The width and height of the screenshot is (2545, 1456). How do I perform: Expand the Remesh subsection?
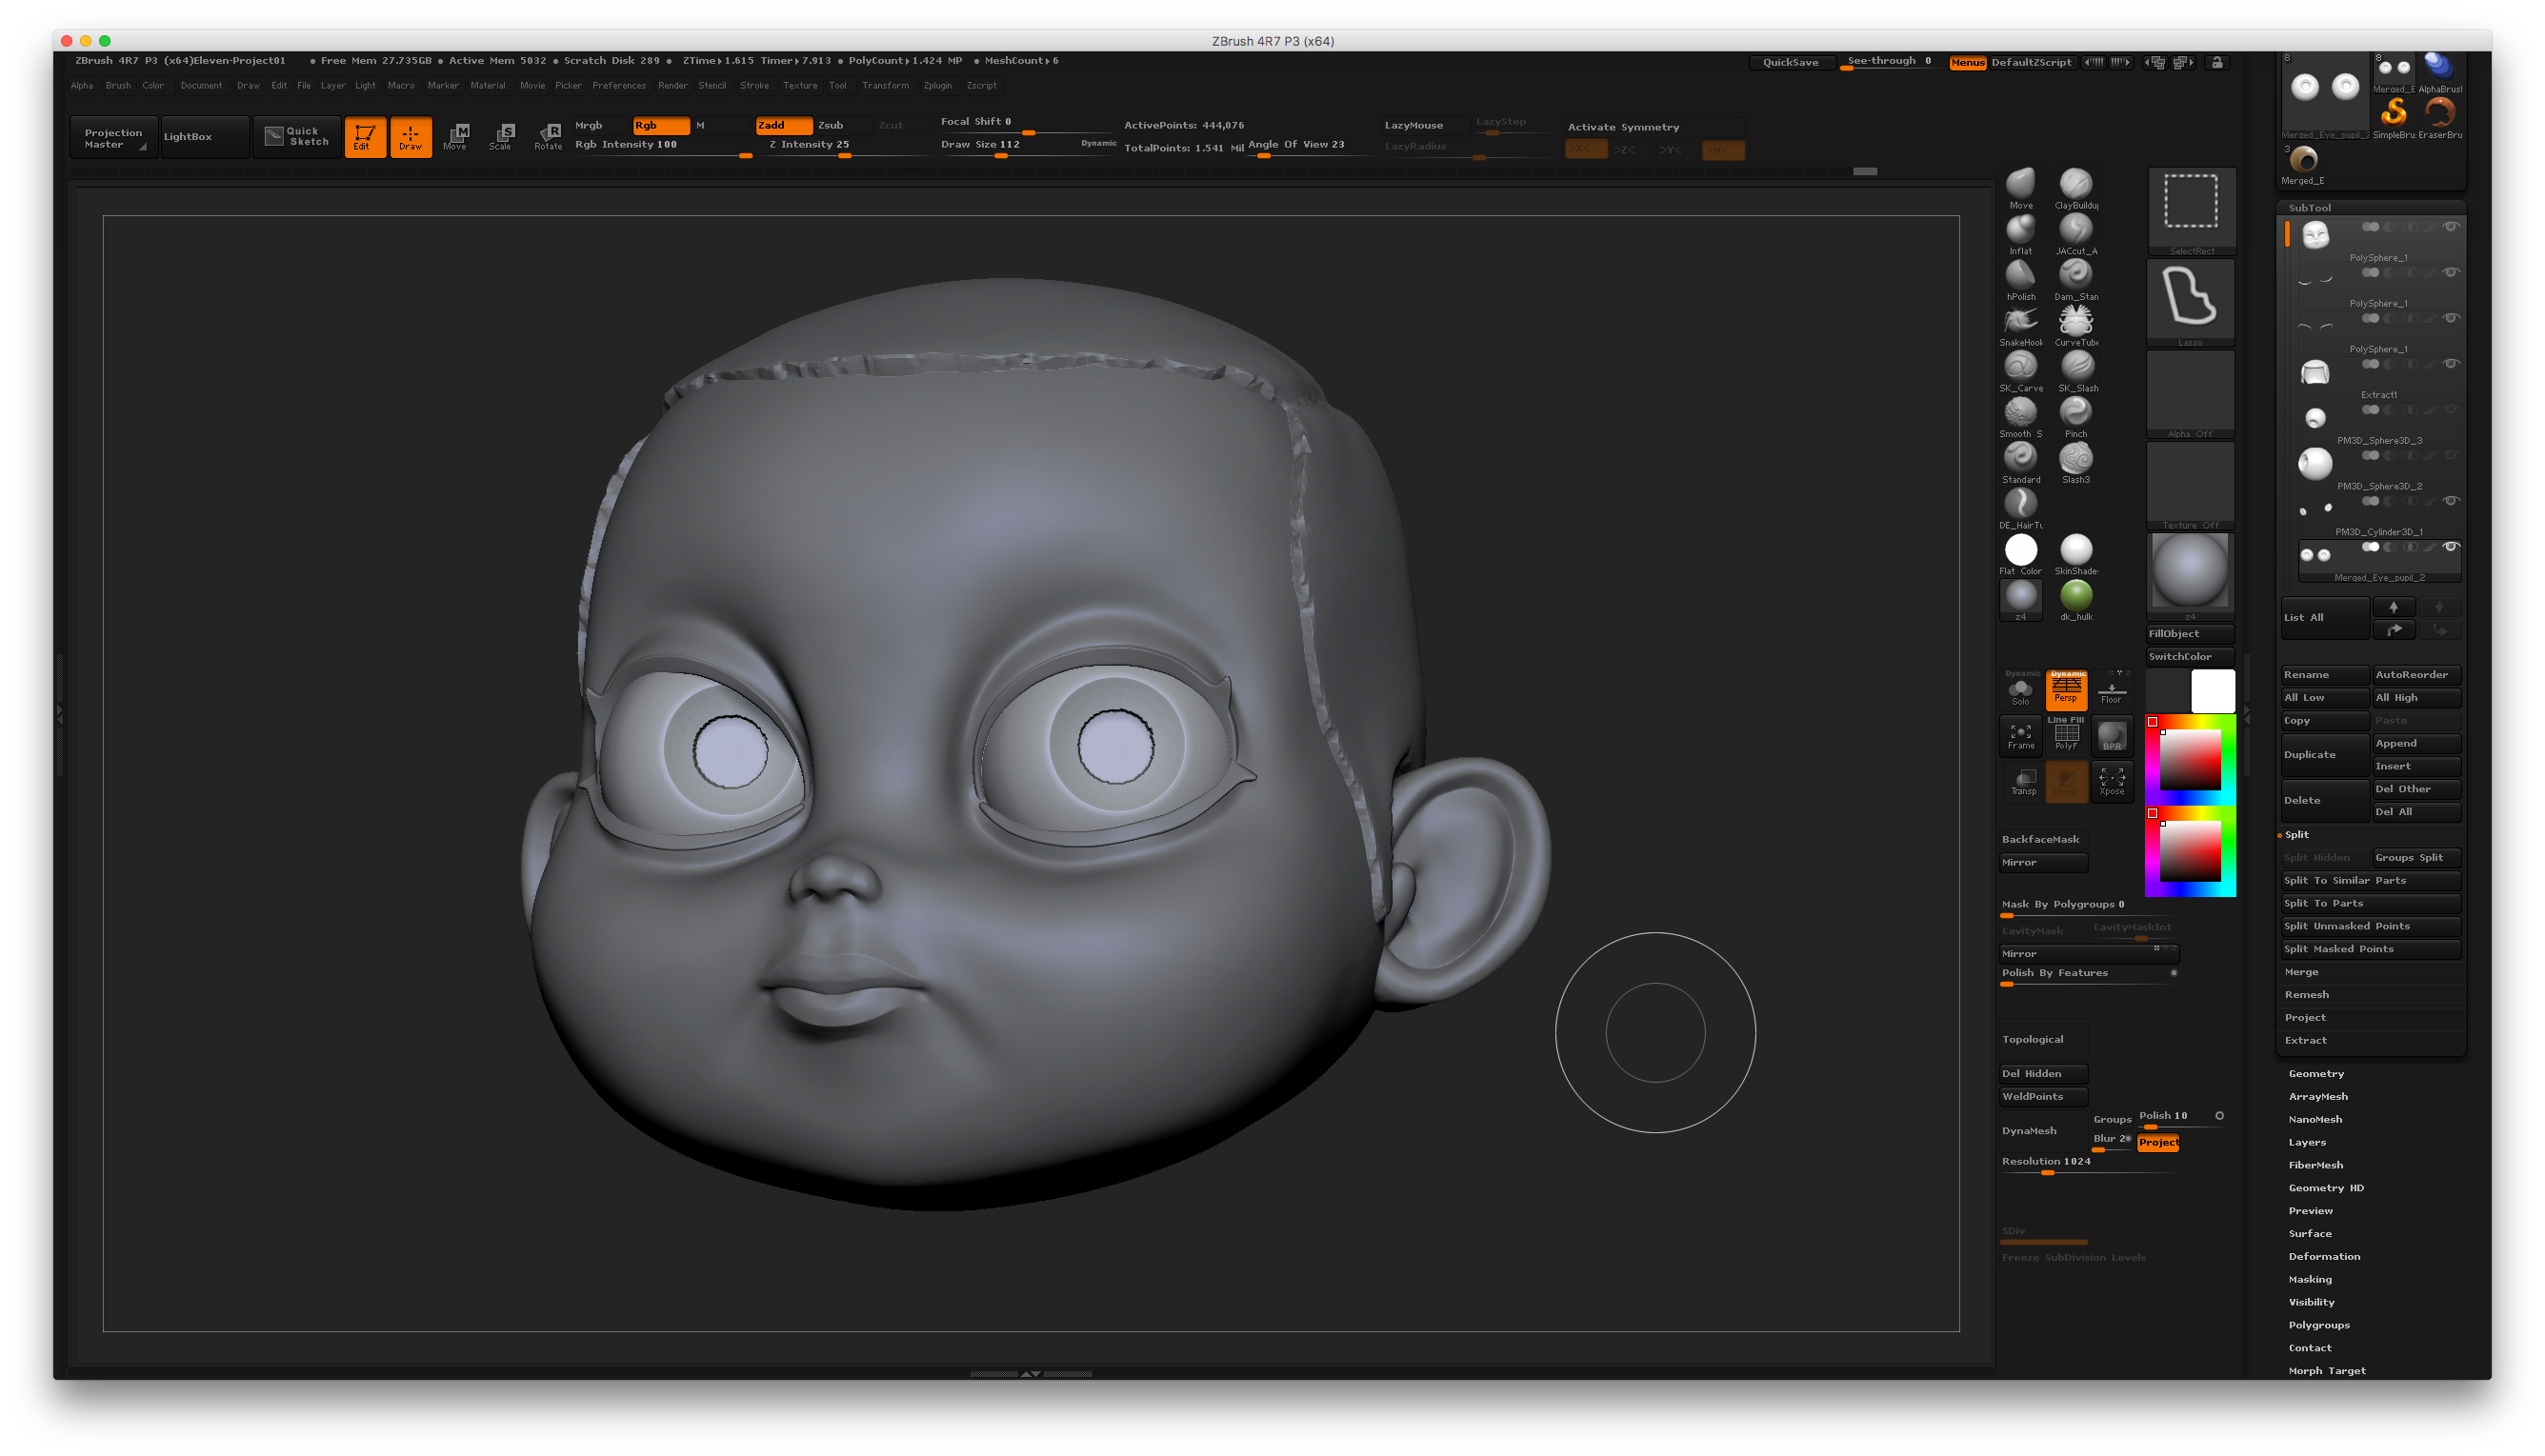point(2306,994)
